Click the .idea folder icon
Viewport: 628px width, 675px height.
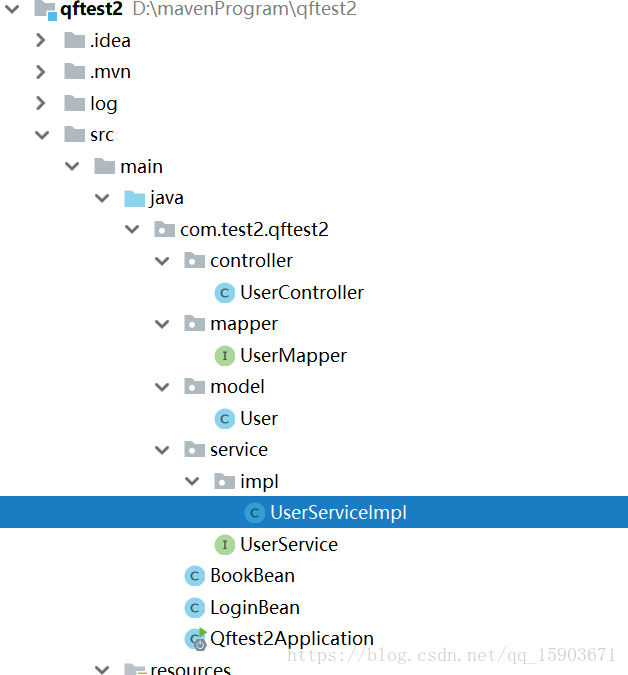[x=74, y=40]
